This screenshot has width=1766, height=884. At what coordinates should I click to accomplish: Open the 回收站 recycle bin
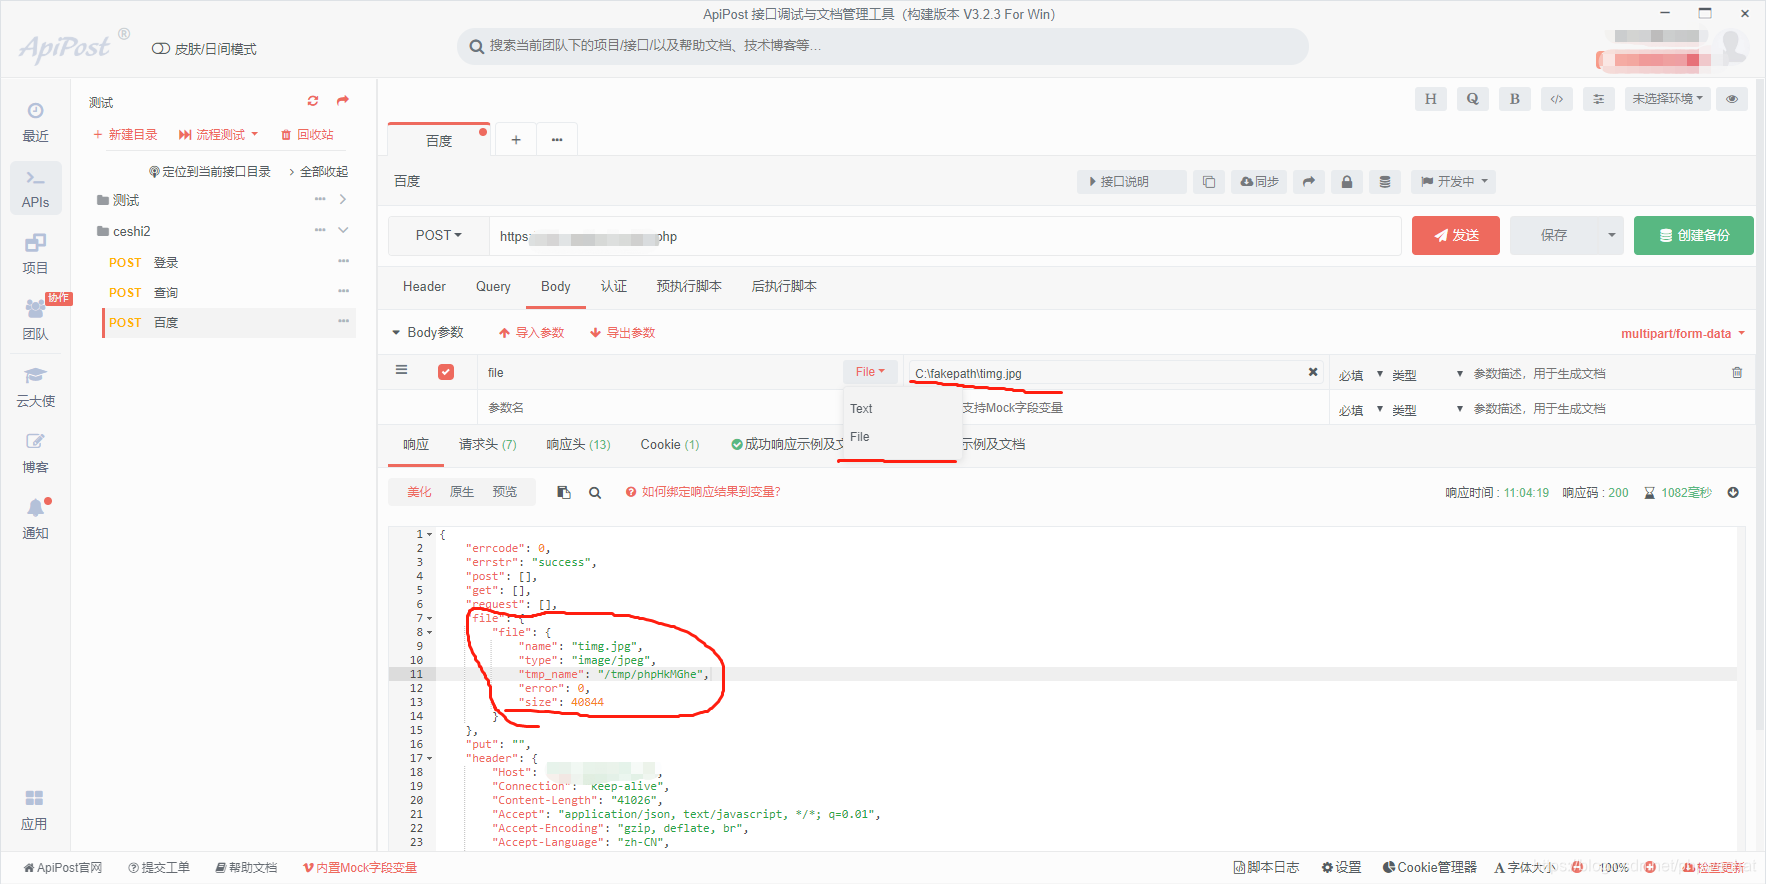coord(307,135)
